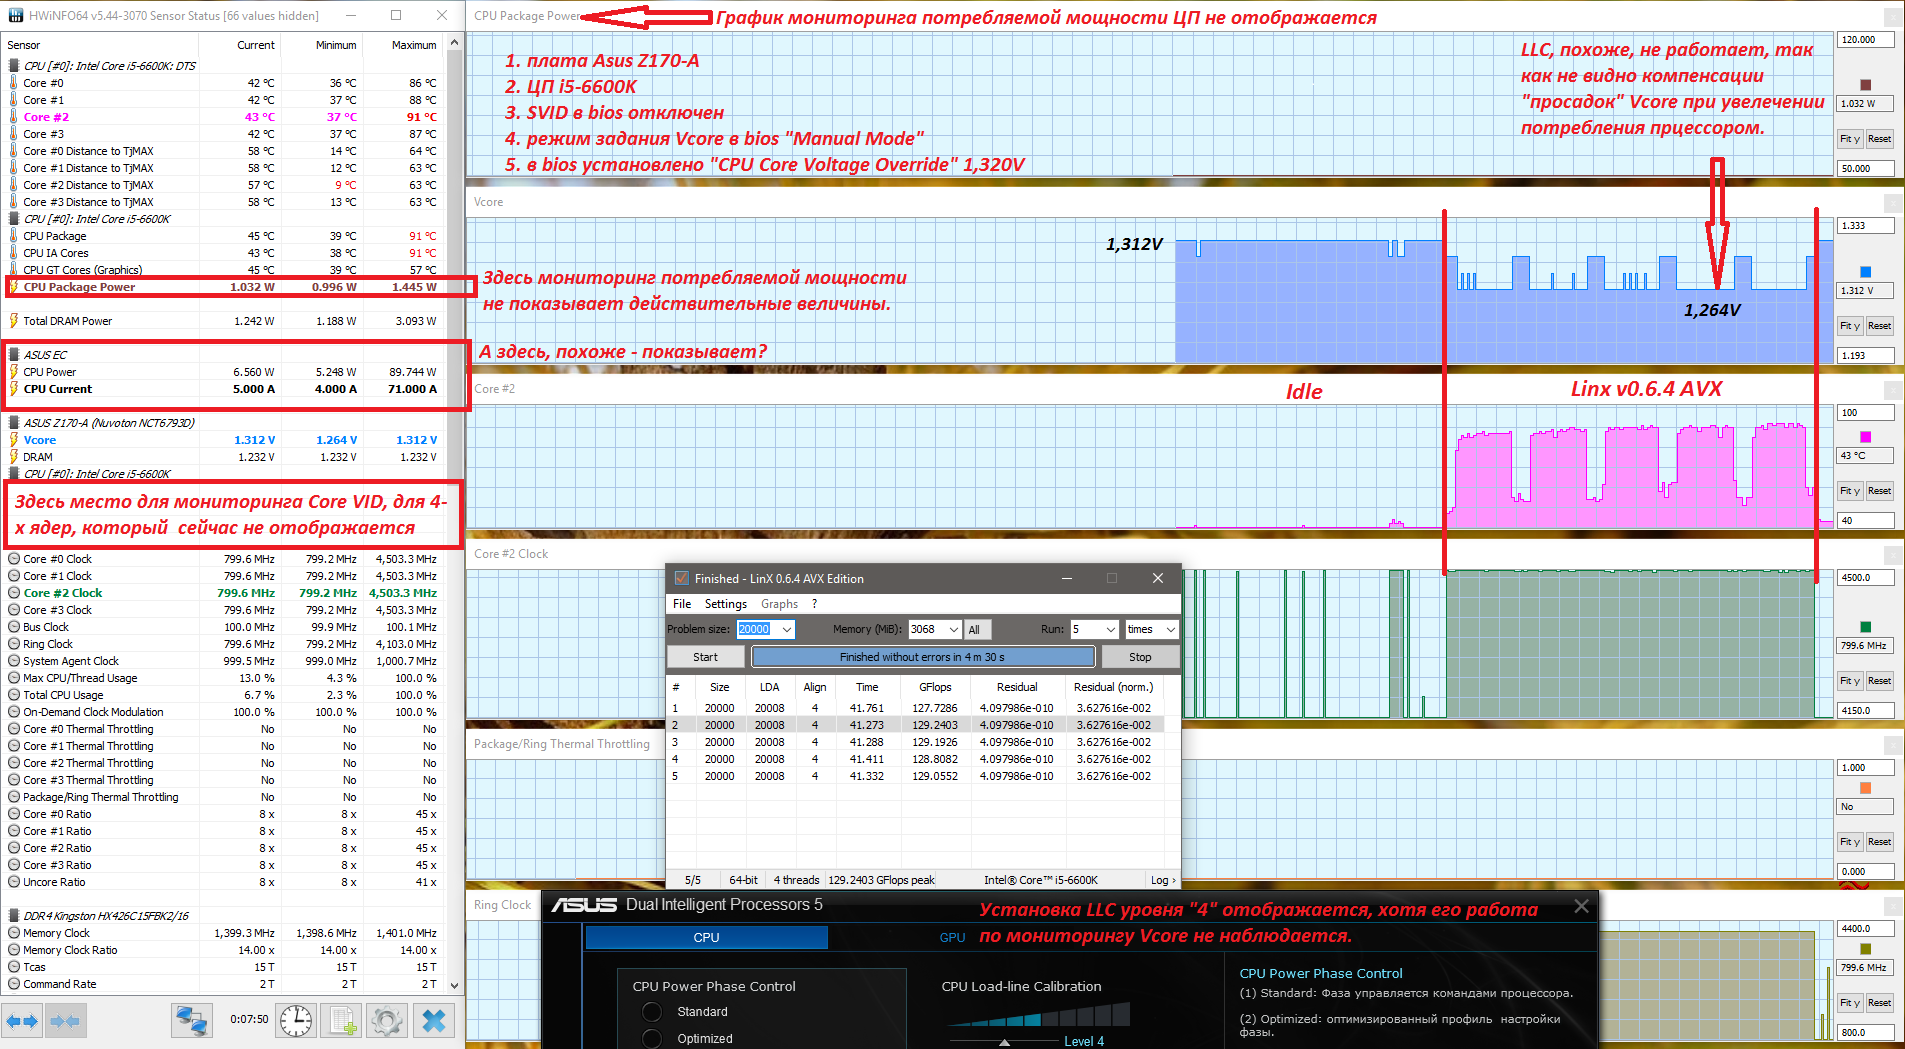This screenshot has width=1905, height=1049.
Task: Click the blue color swatch of Vcore graph
Action: [1865, 272]
